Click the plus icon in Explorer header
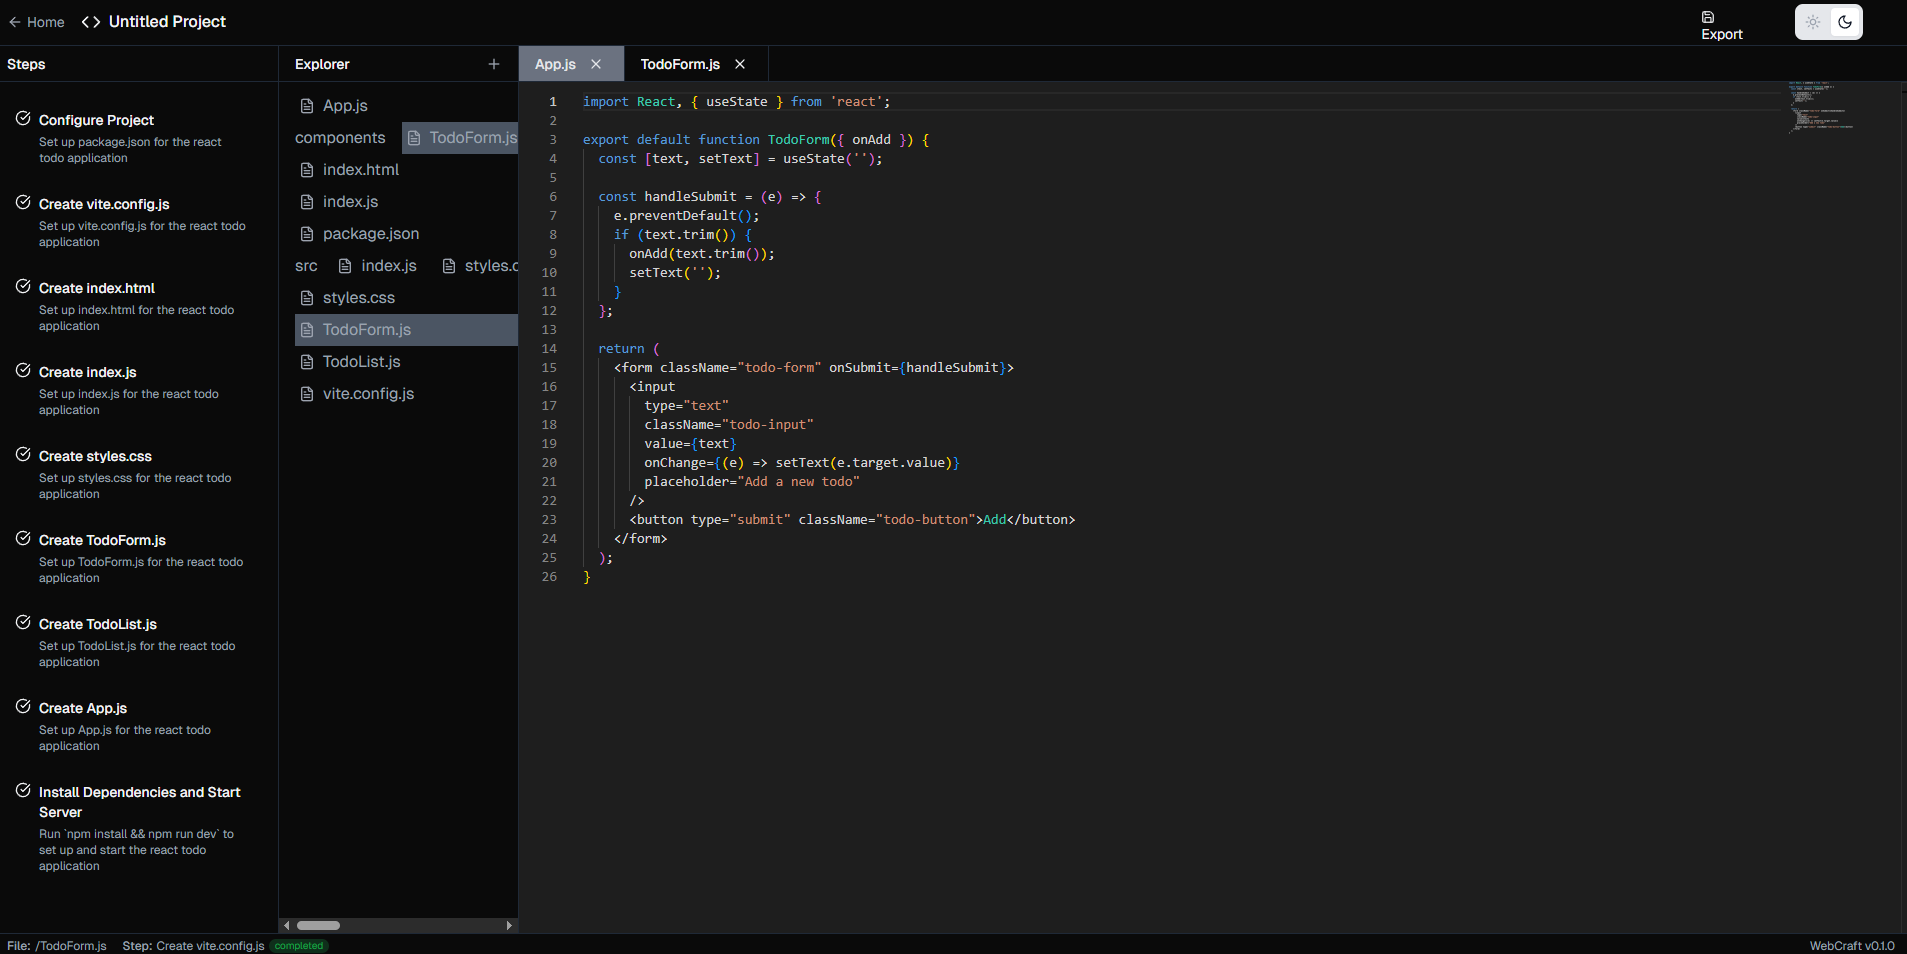The width and height of the screenshot is (1907, 954). [x=494, y=64]
